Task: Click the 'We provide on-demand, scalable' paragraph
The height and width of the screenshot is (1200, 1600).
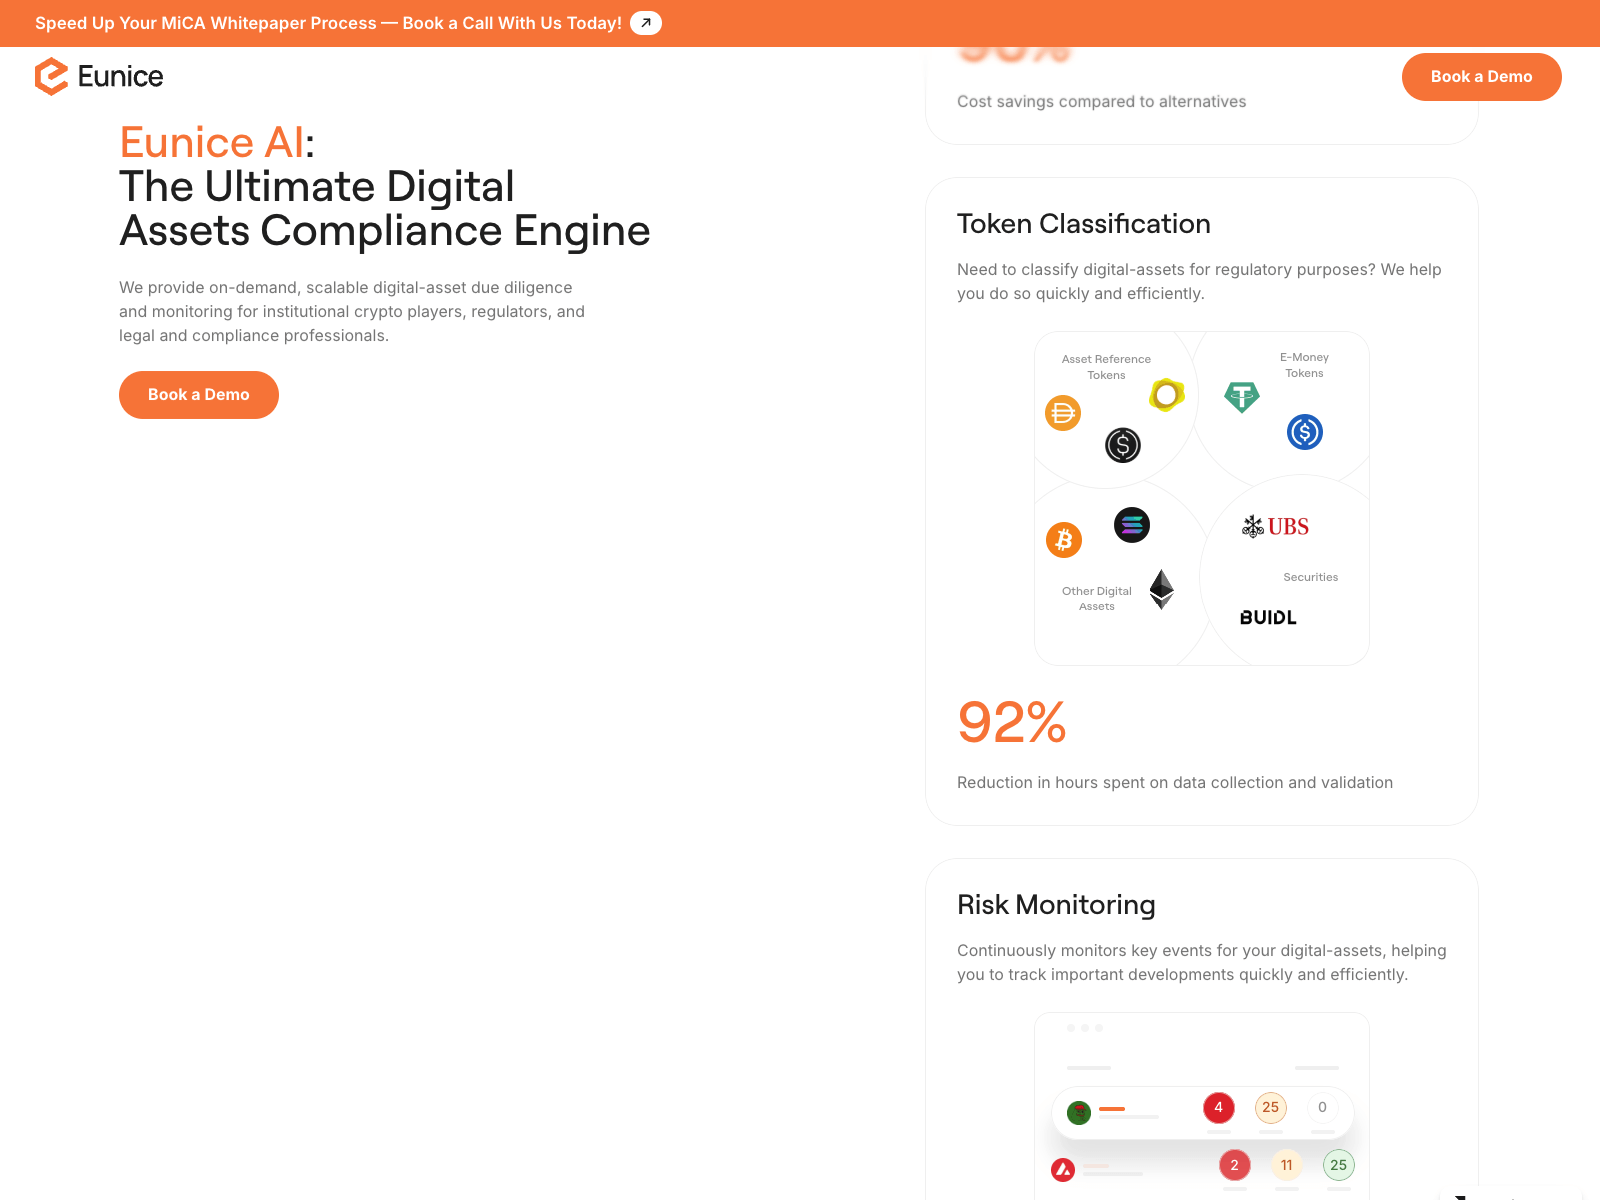Action: [352, 312]
